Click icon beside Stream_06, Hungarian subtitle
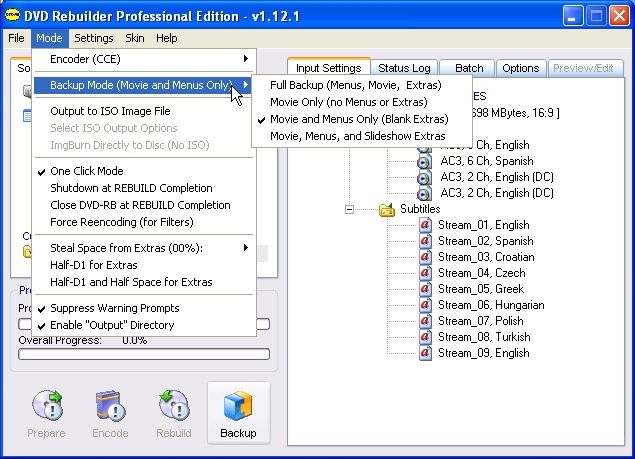 [x=425, y=305]
